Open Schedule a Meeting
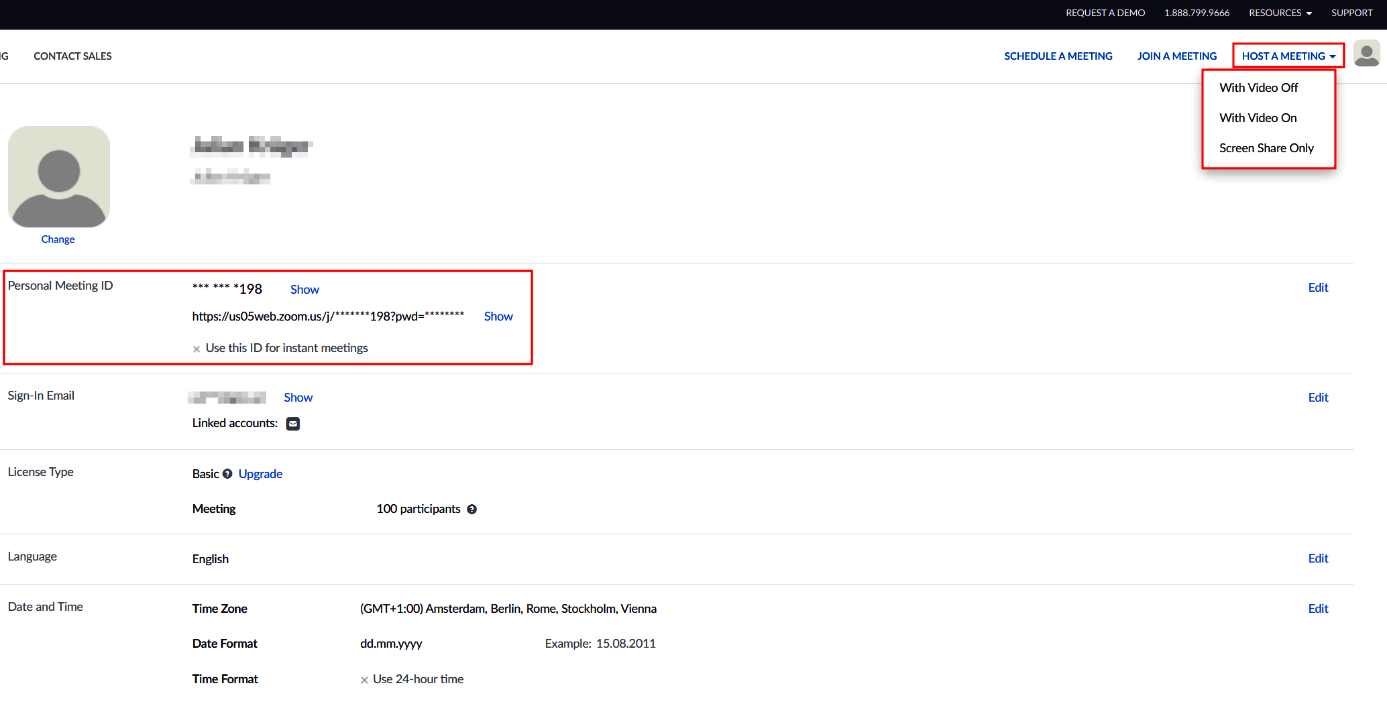The height and width of the screenshot is (712, 1387). [1058, 56]
